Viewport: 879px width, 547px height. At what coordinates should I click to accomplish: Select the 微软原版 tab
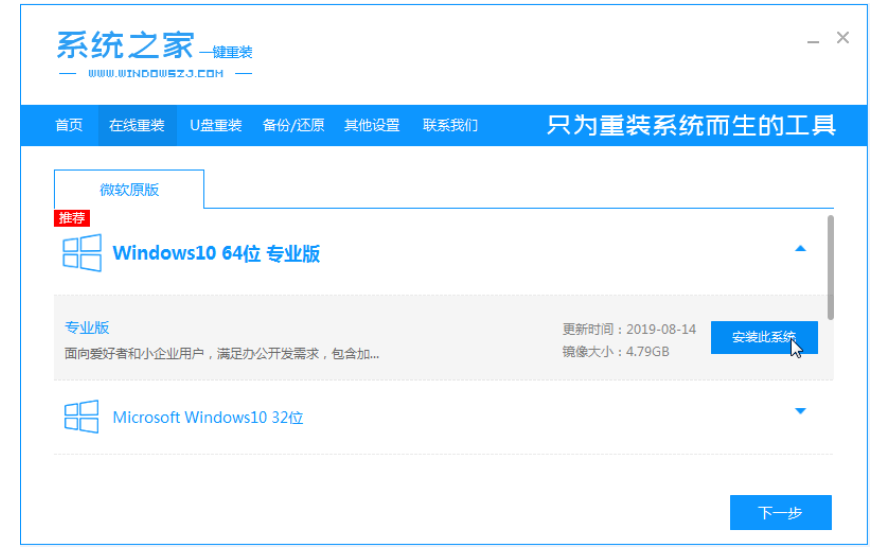[129, 189]
